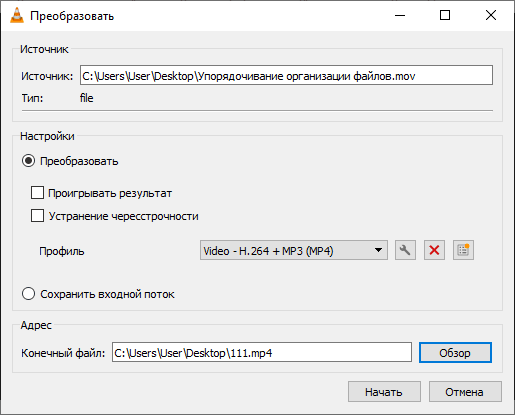Click the Обзор browse button

(455, 352)
